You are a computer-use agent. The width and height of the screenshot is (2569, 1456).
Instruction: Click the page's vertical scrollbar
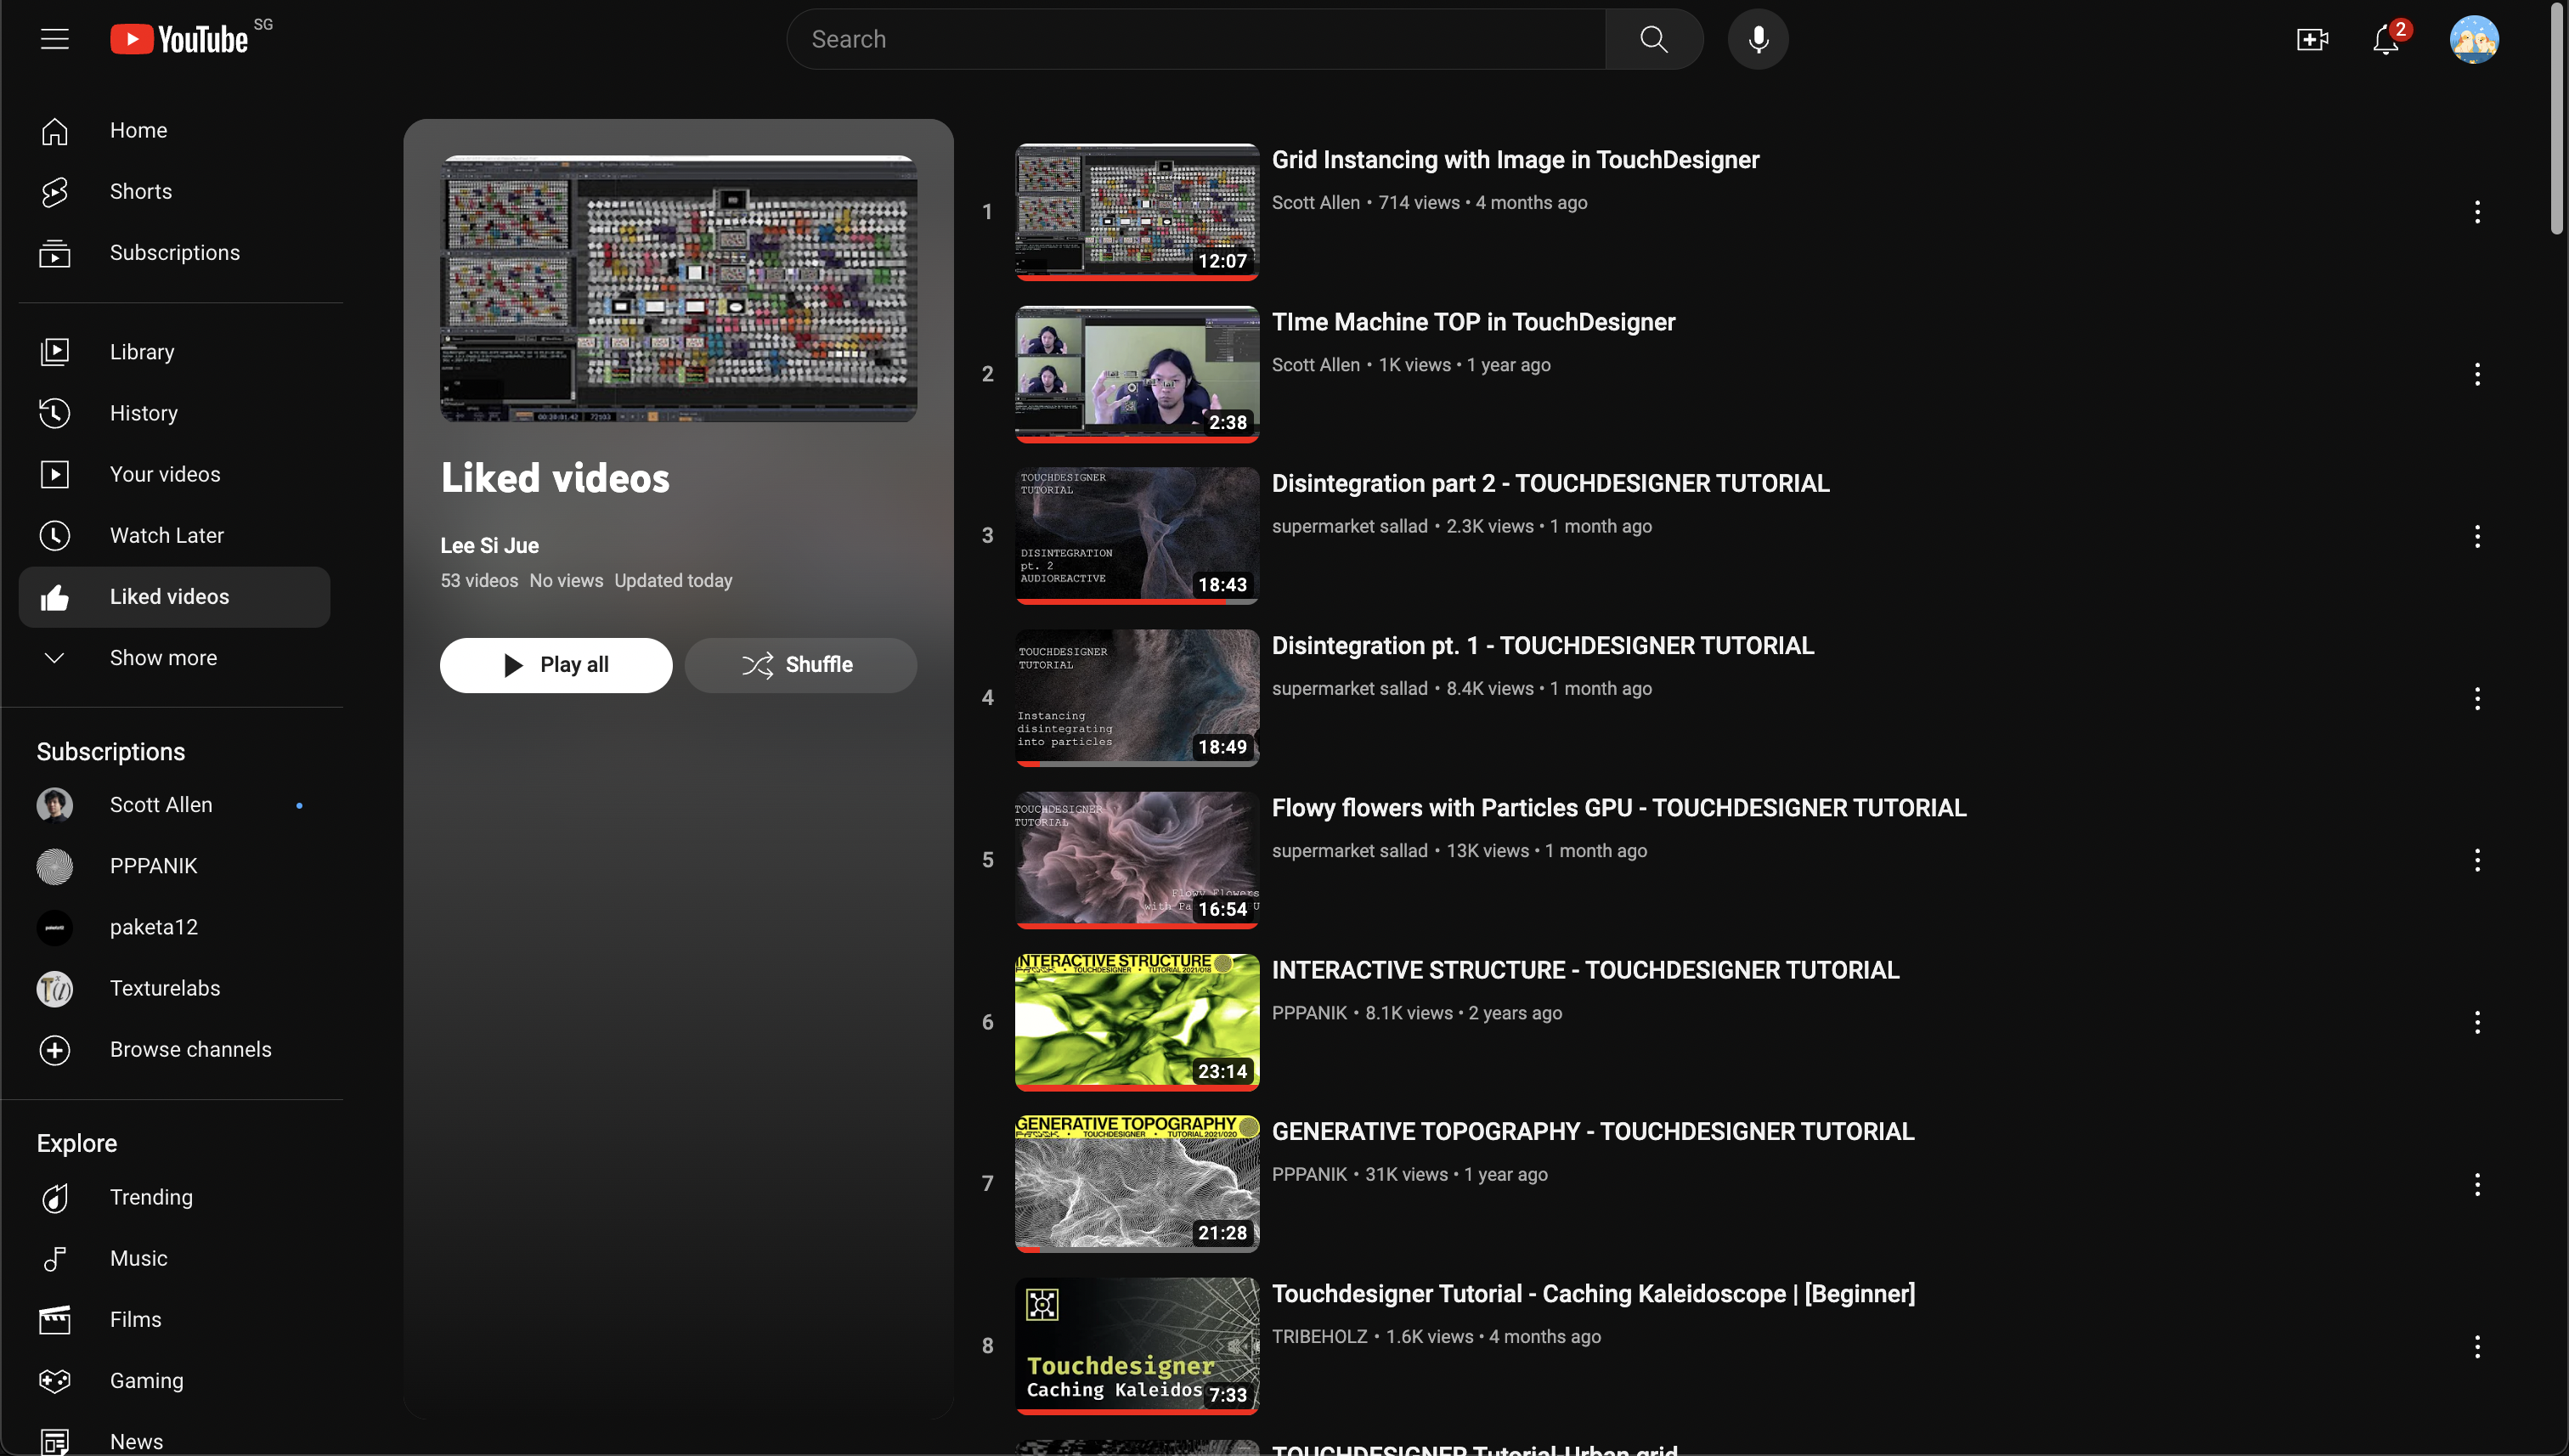(x=2558, y=120)
